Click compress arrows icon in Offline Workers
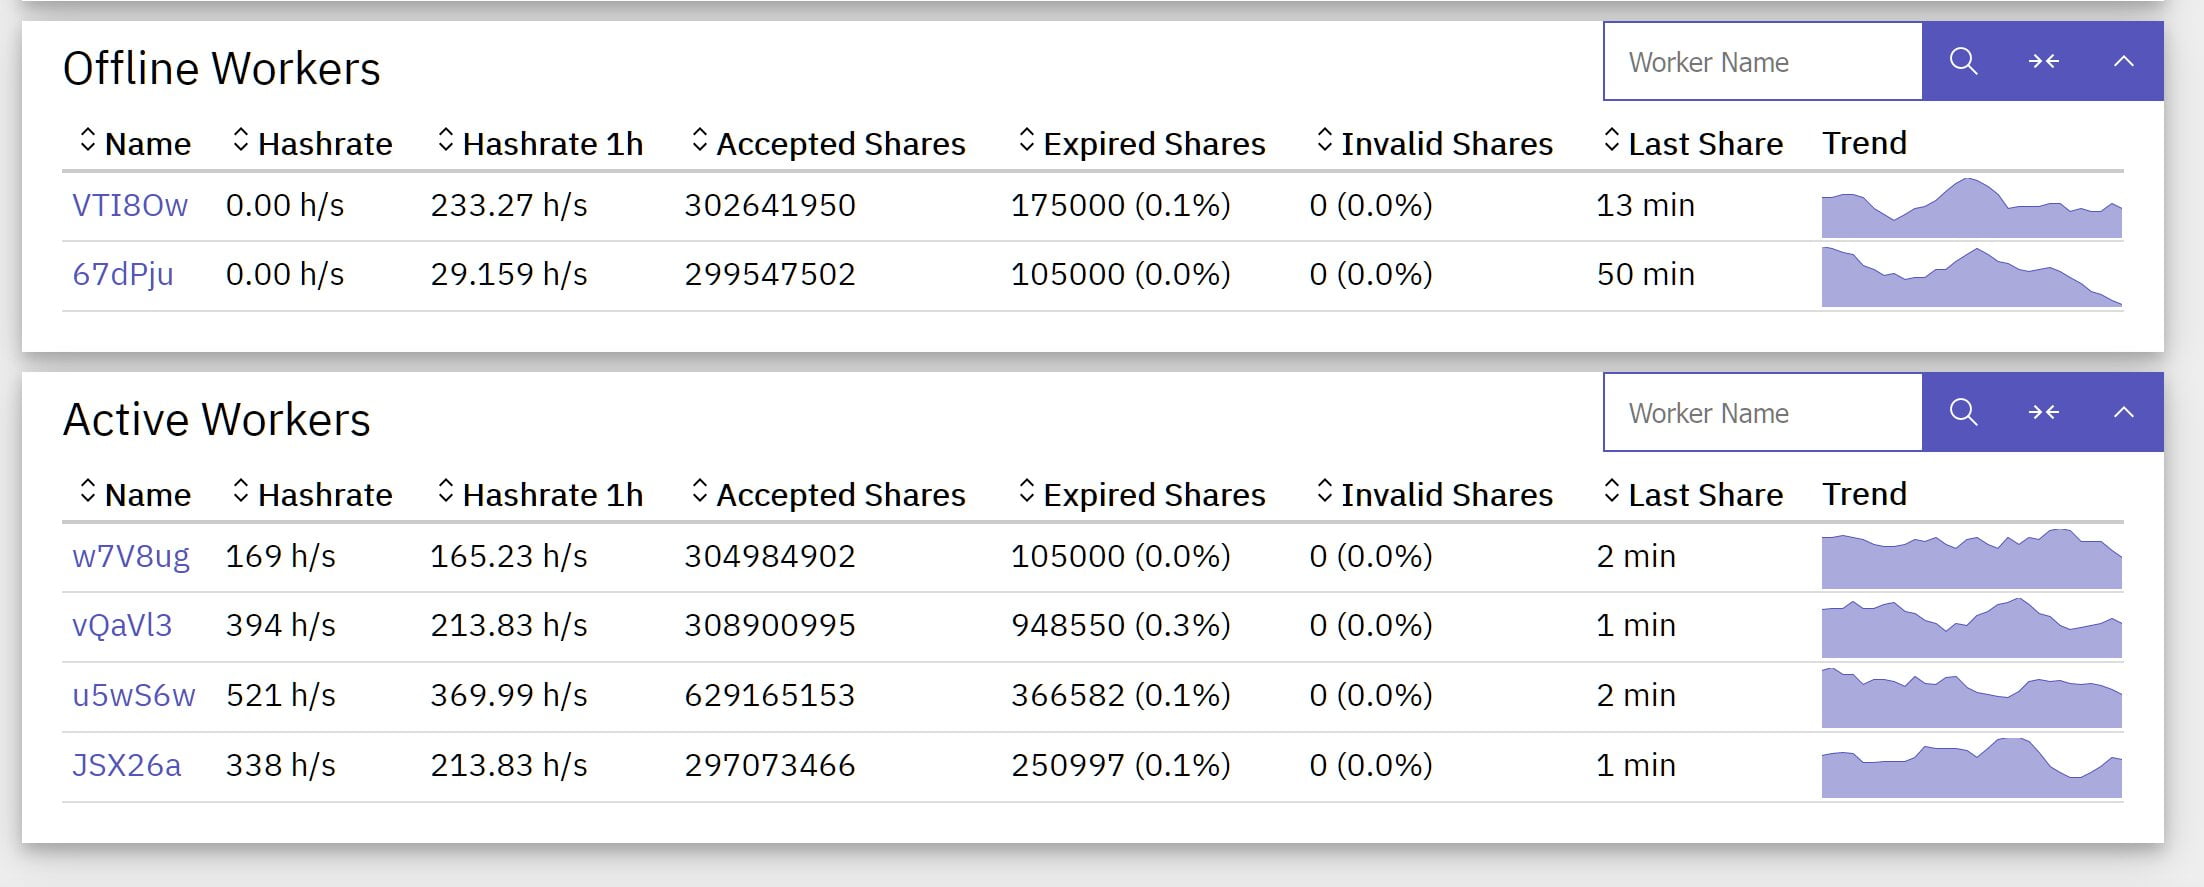 [2043, 62]
